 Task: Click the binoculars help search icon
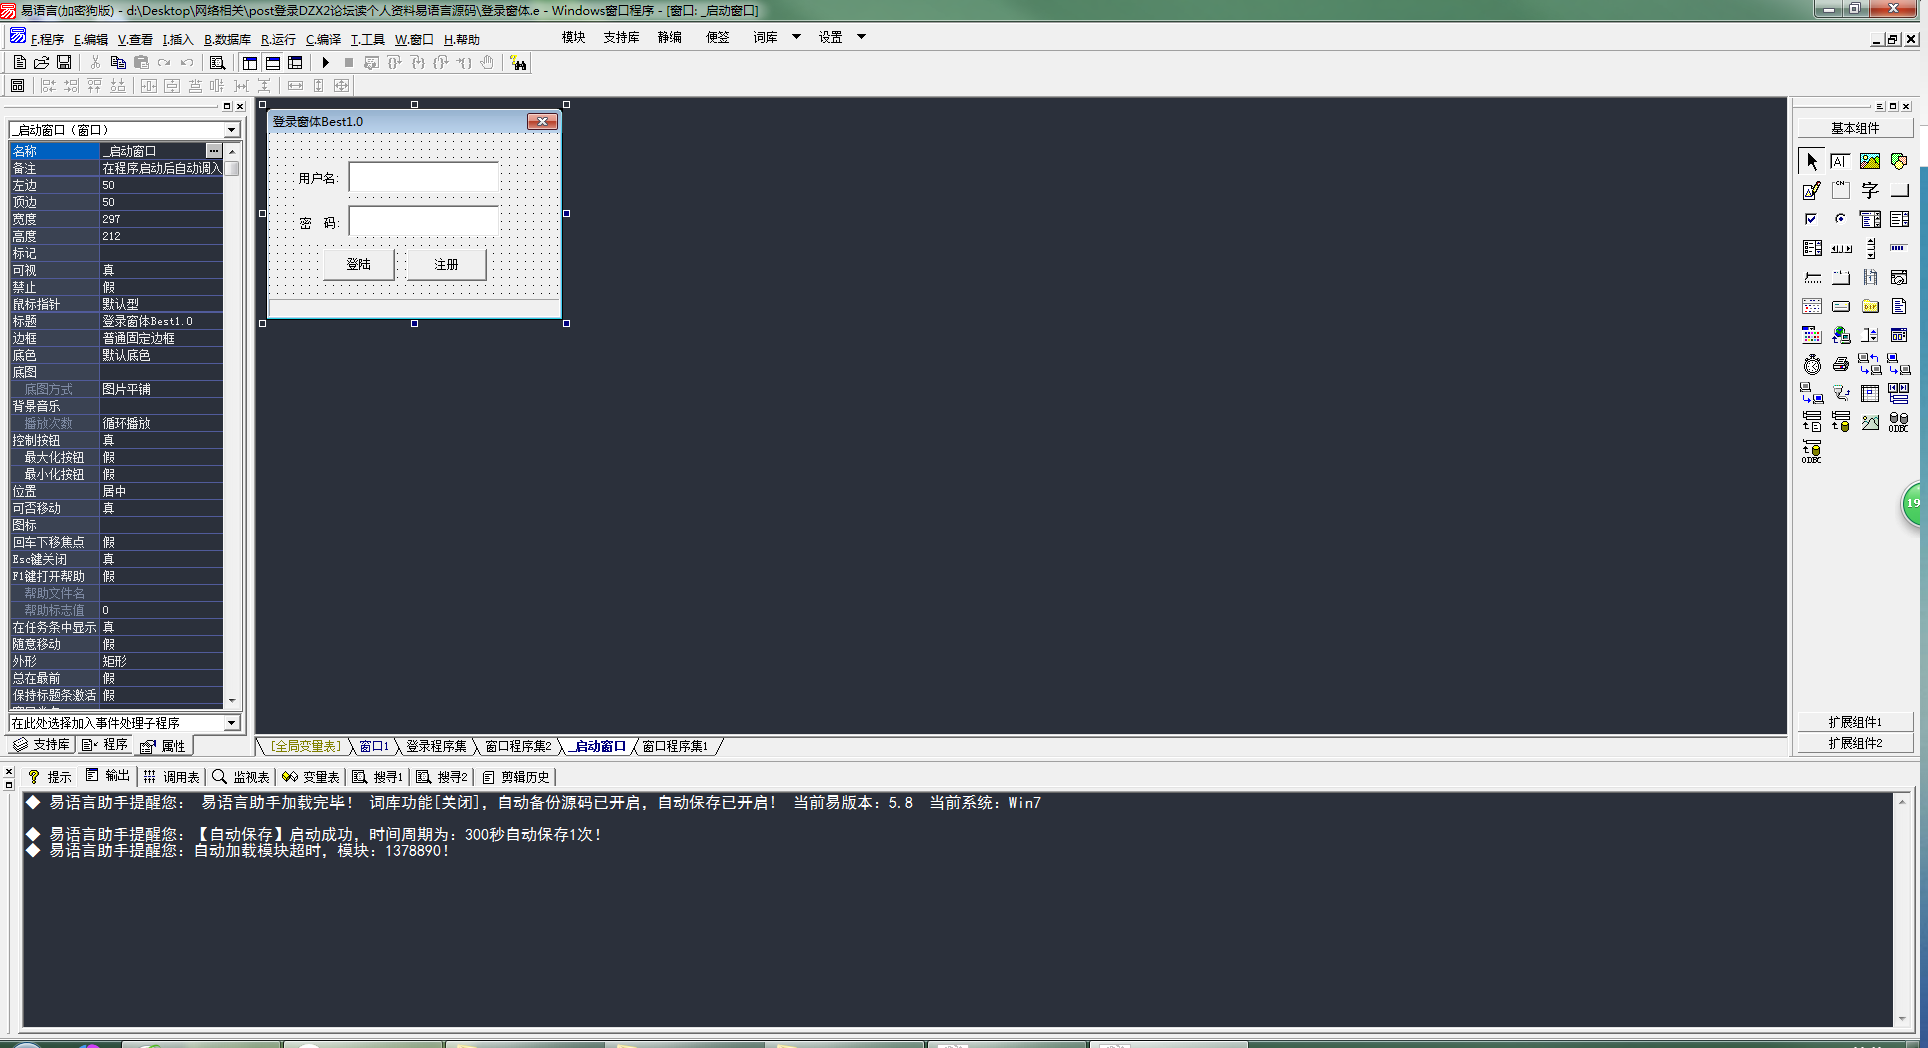[x=518, y=63]
